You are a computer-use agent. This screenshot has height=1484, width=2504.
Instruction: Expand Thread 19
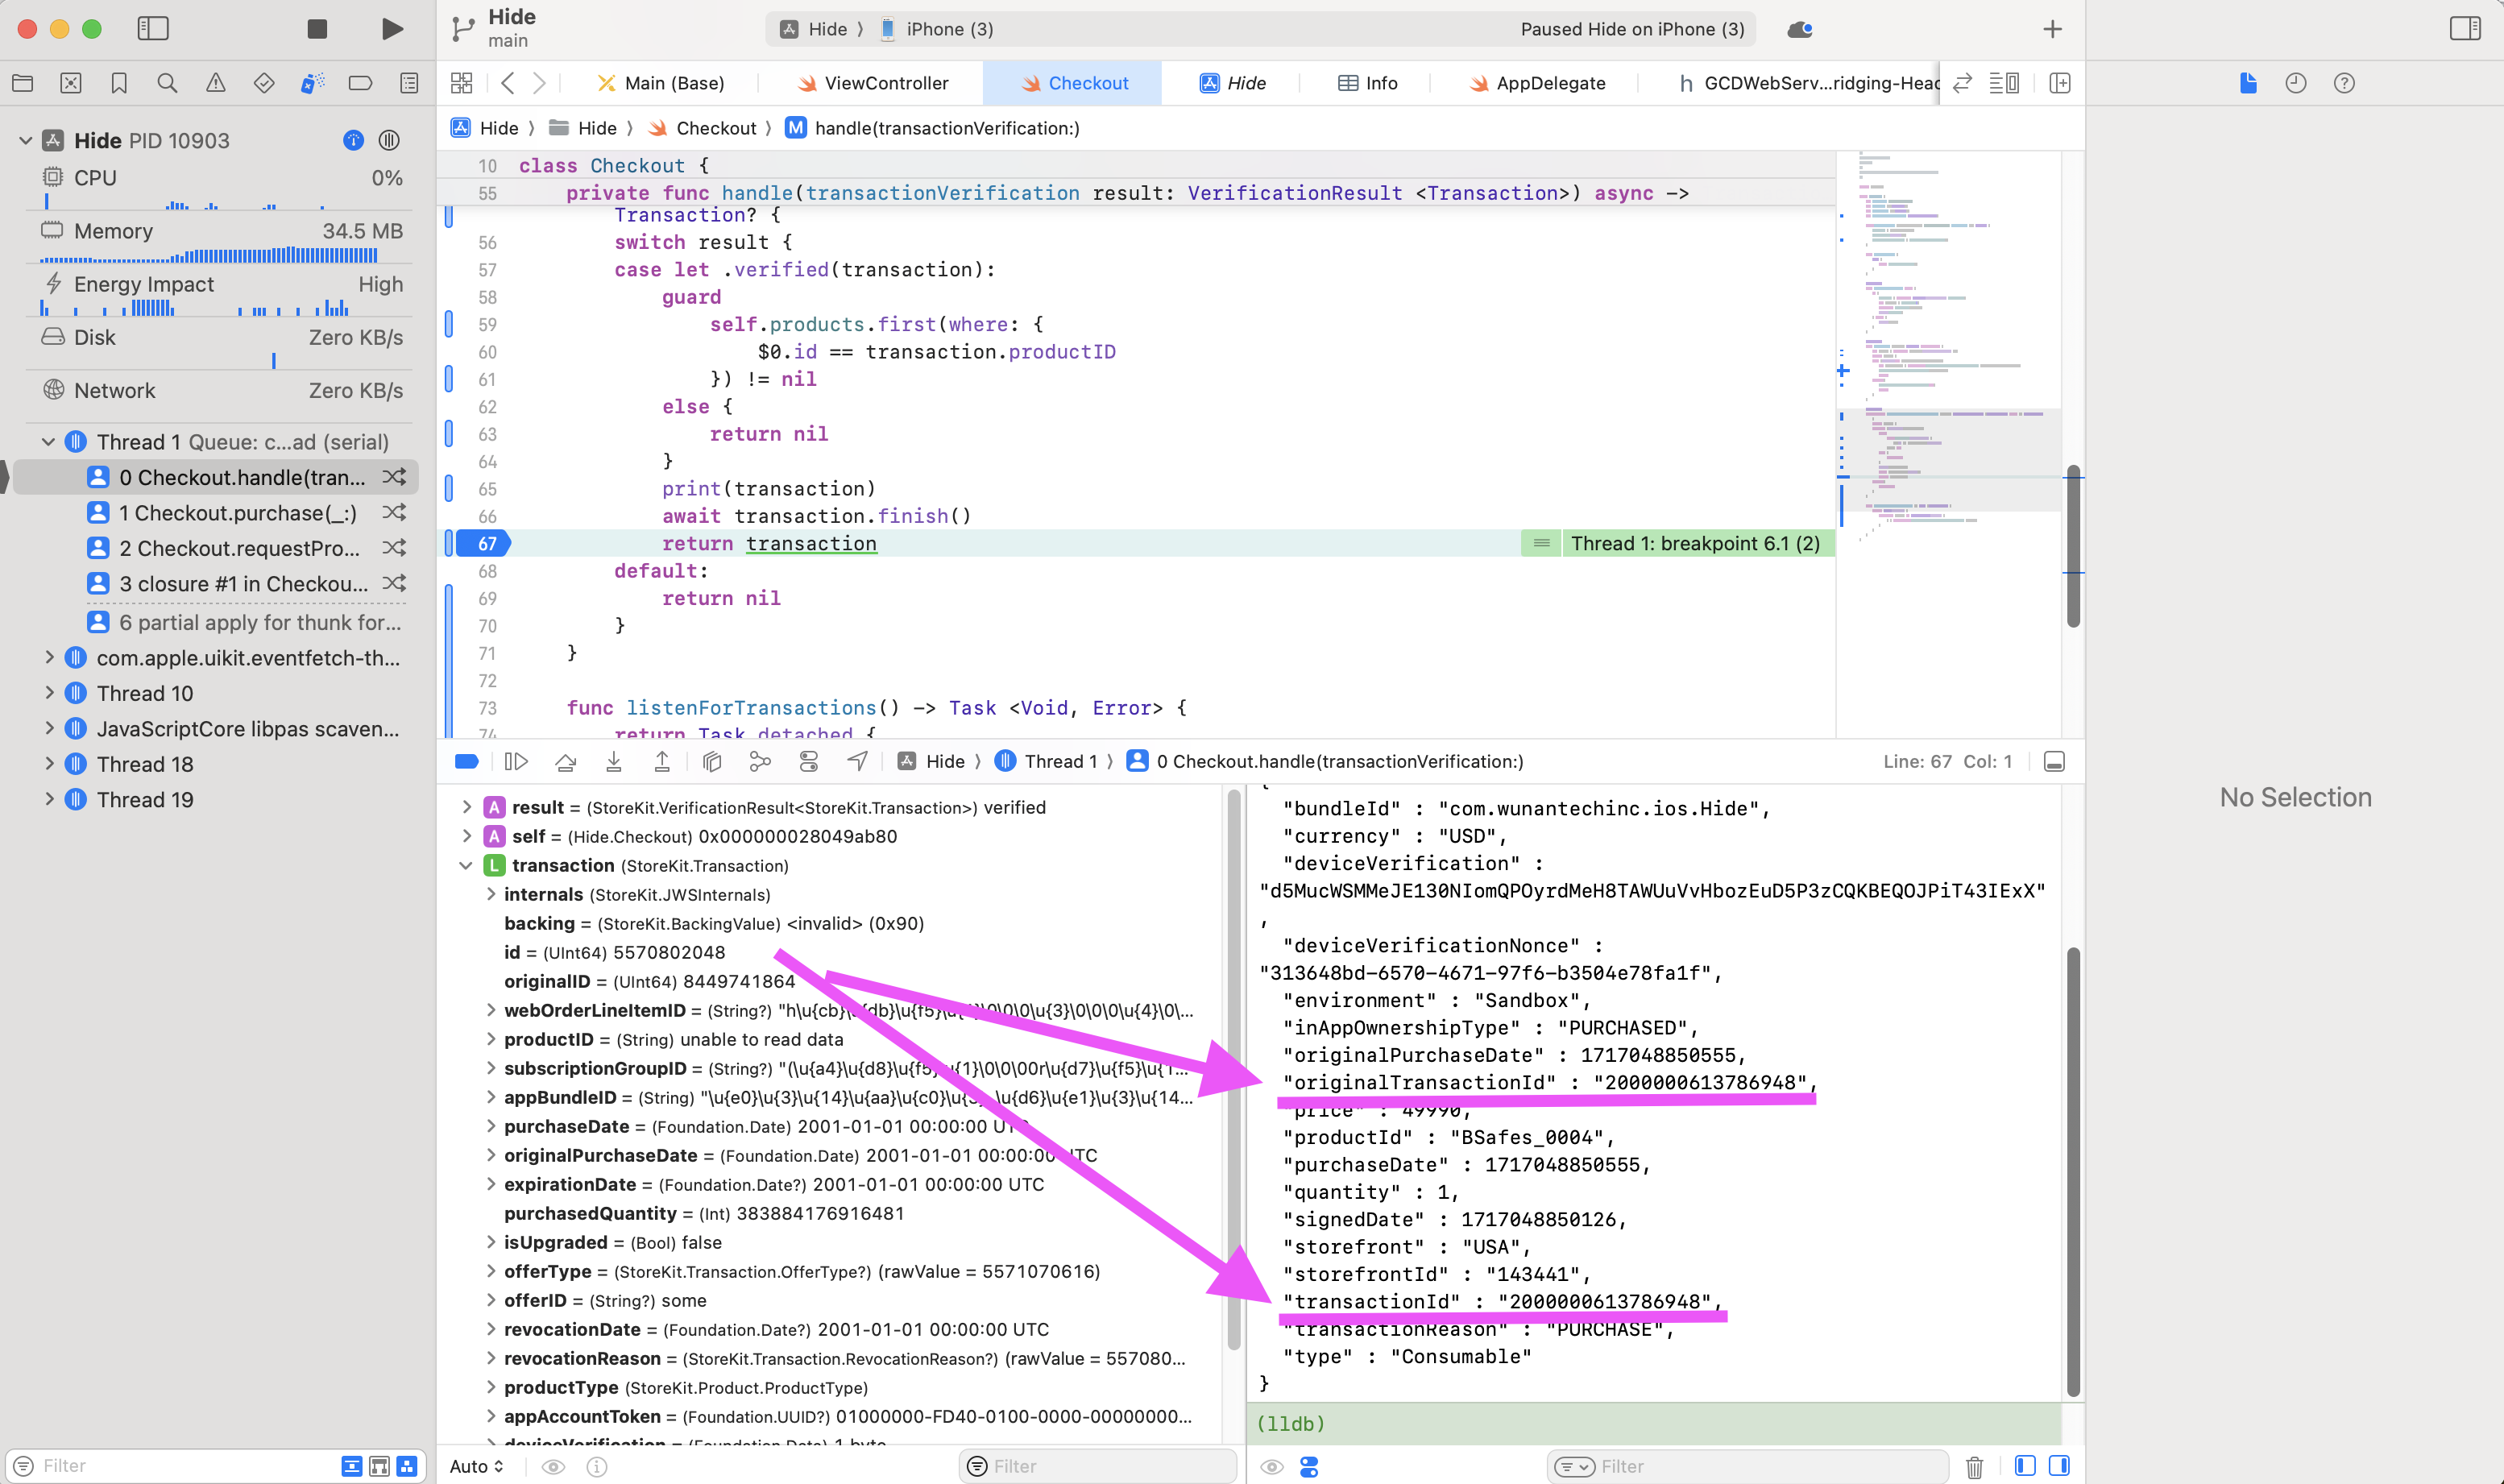click(x=48, y=798)
